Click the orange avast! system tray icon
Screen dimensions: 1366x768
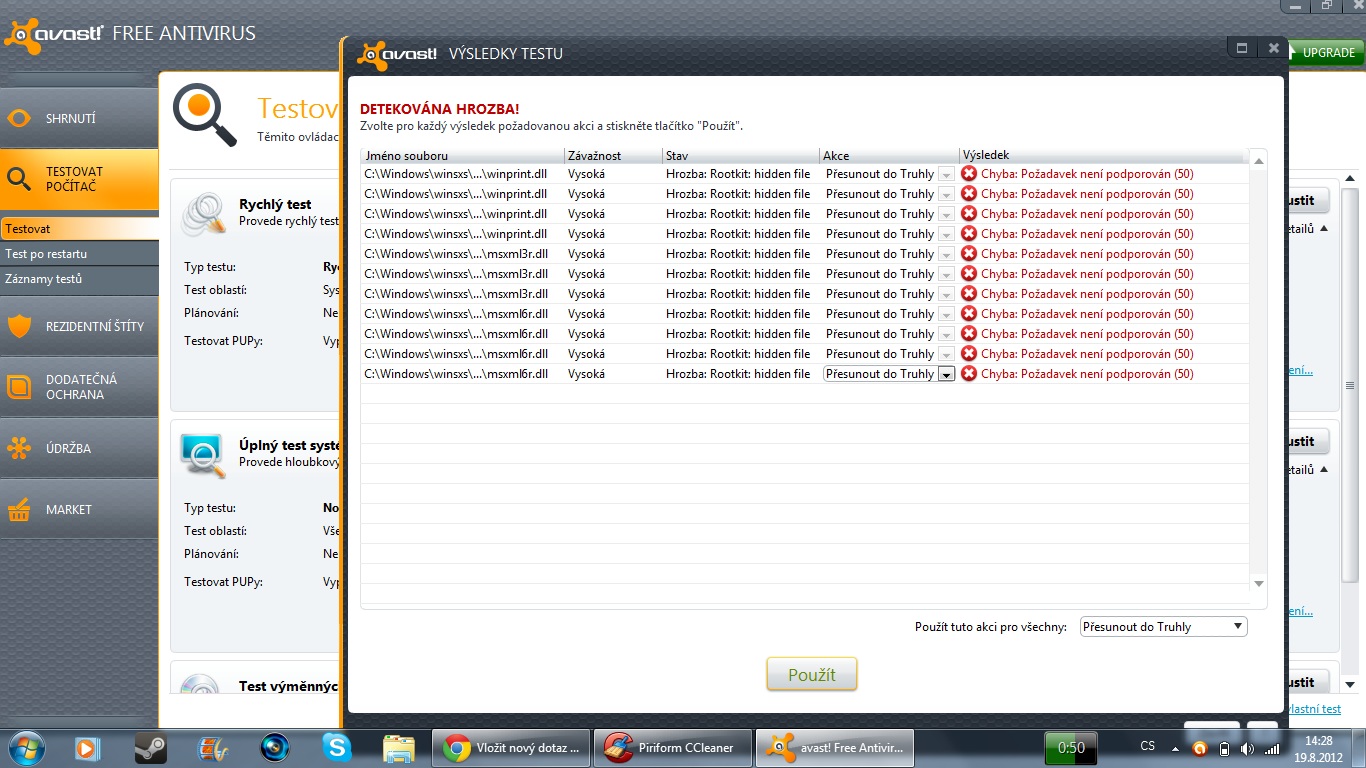pyautogui.click(x=1200, y=748)
